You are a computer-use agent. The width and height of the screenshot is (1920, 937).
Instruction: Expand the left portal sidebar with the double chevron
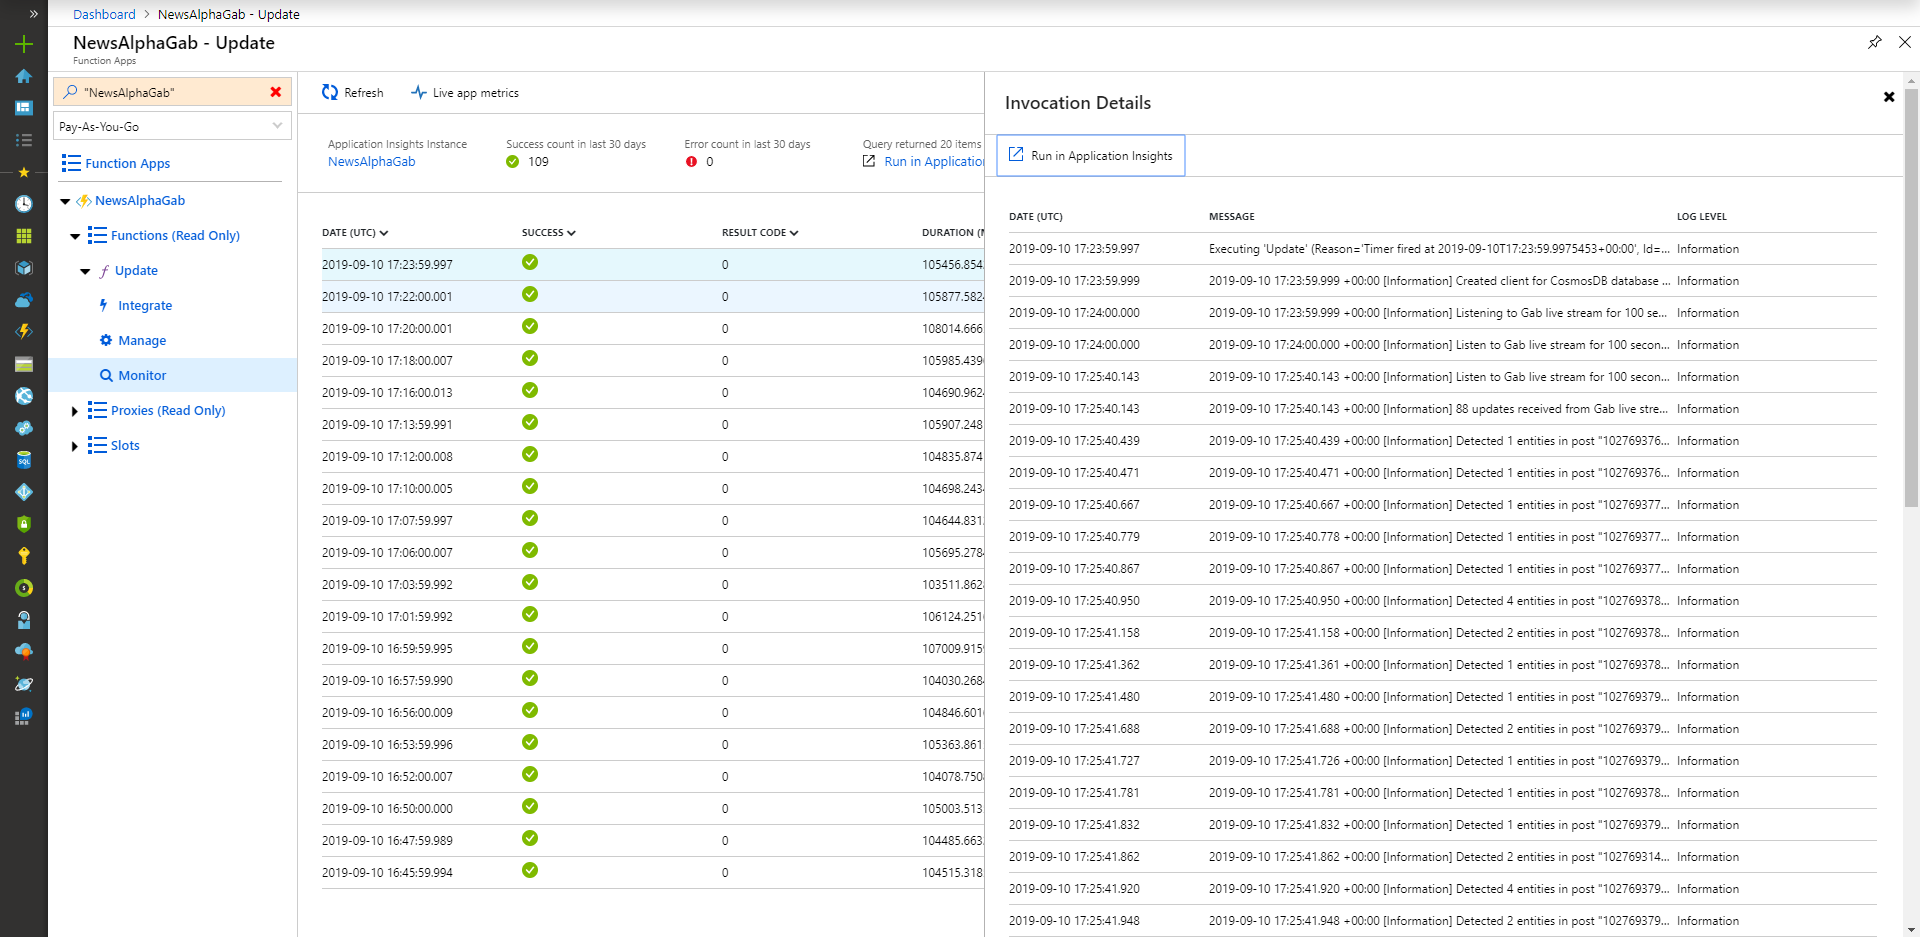(33, 14)
